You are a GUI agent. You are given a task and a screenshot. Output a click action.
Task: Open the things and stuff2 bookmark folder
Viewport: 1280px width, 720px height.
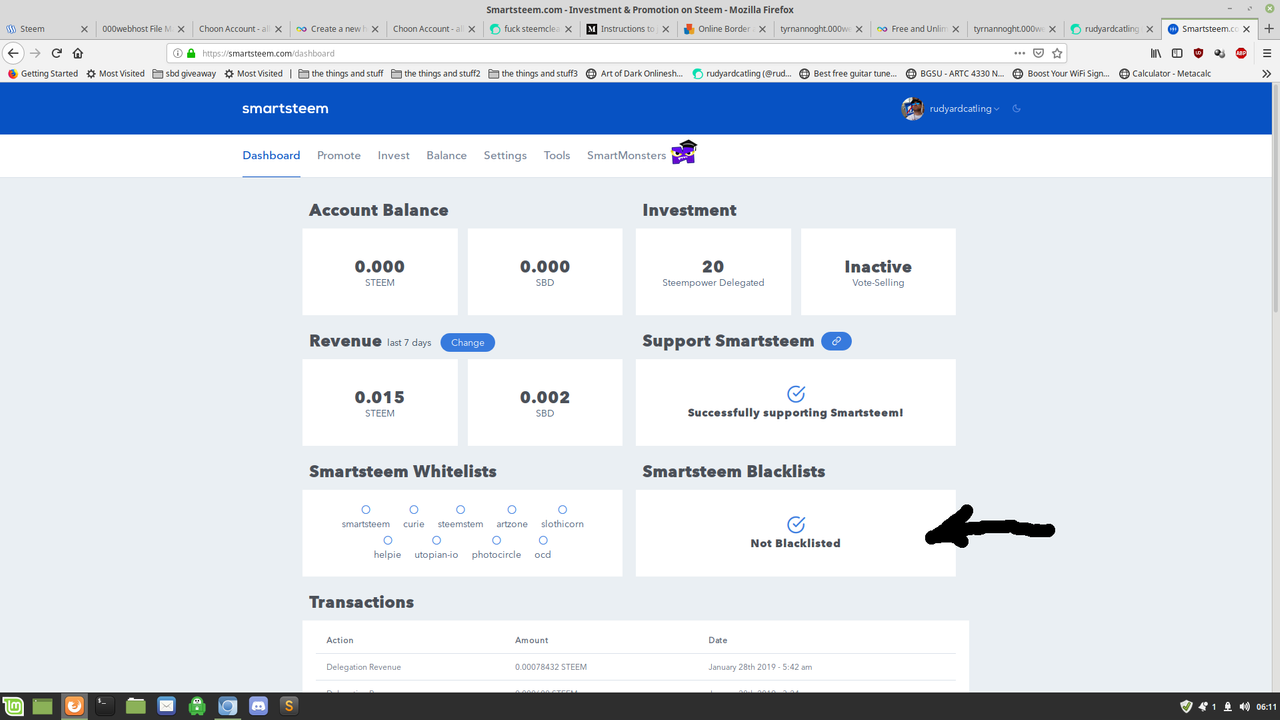pos(436,74)
